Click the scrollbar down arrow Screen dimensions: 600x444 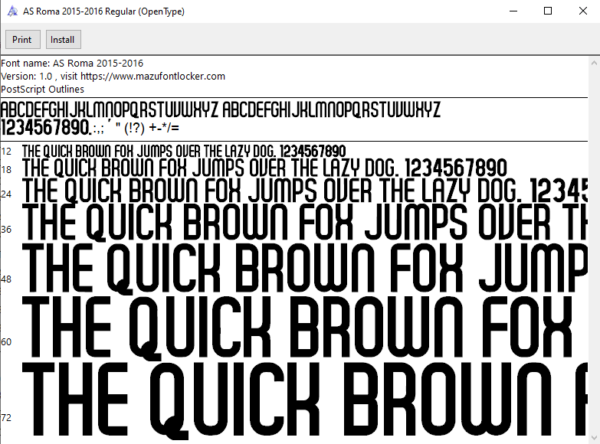[x=594, y=437]
